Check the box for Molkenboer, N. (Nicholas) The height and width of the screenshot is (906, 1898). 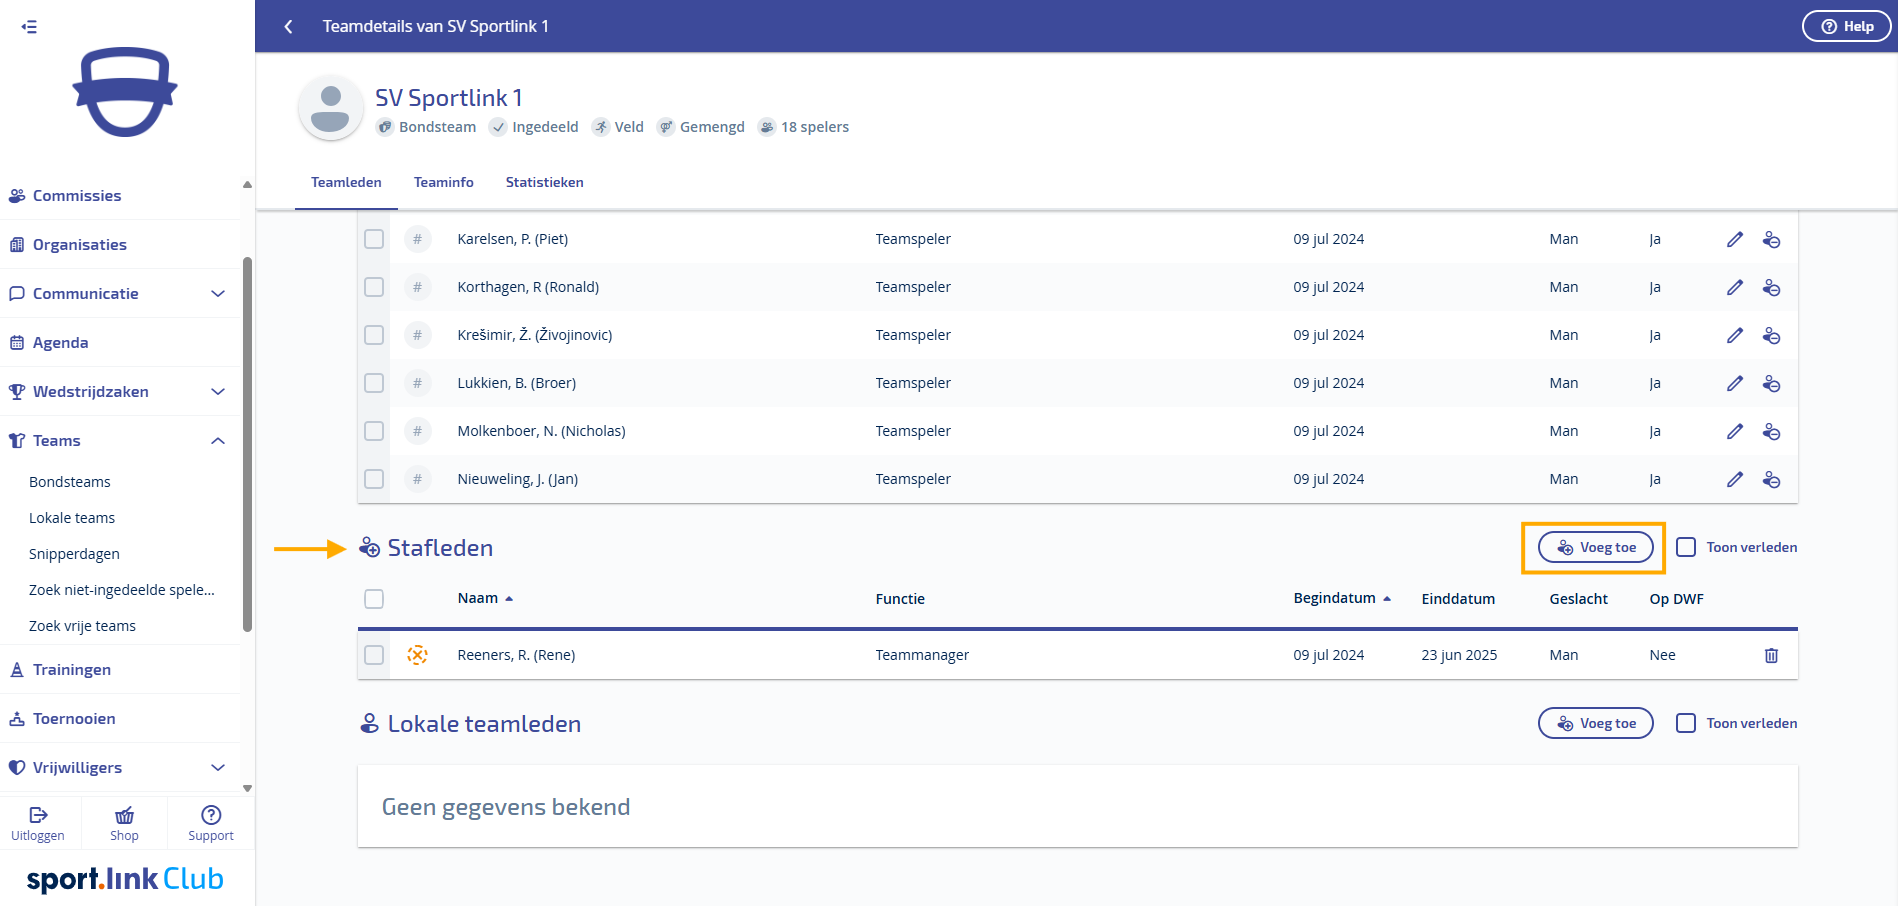(x=374, y=431)
